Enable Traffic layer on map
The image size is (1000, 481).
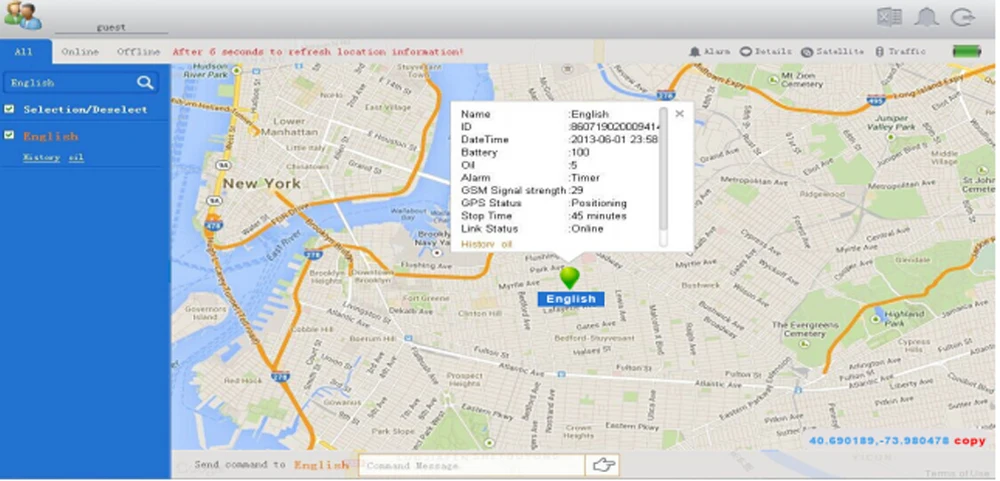(900, 52)
